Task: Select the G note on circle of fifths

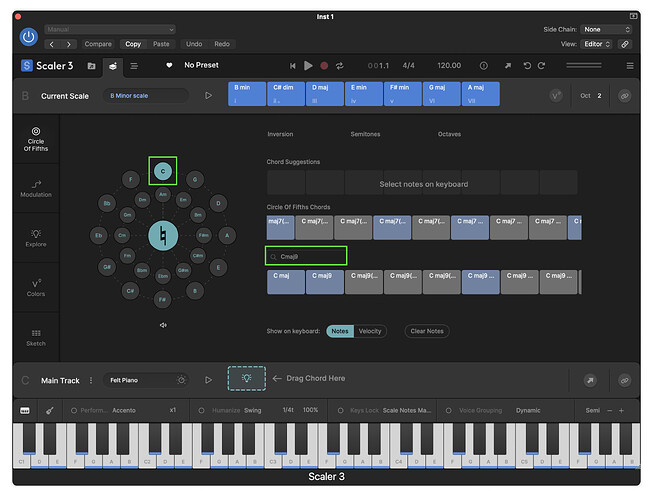Action: [x=195, y=180]
